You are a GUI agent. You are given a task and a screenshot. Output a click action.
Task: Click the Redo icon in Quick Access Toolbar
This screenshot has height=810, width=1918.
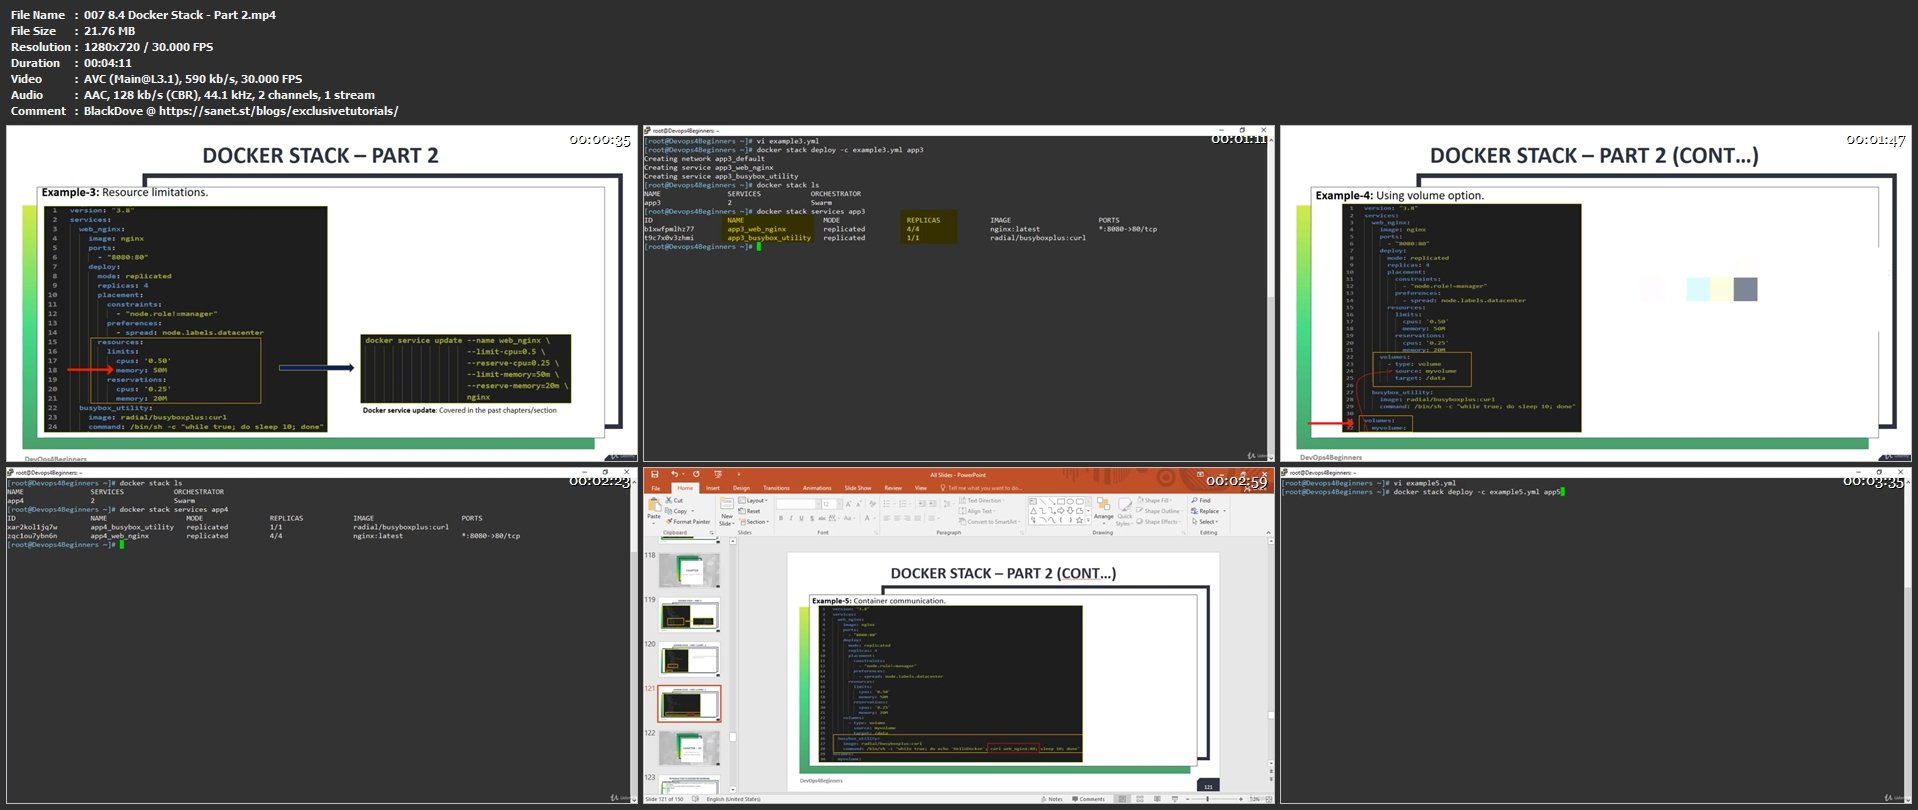click(696, 474)
